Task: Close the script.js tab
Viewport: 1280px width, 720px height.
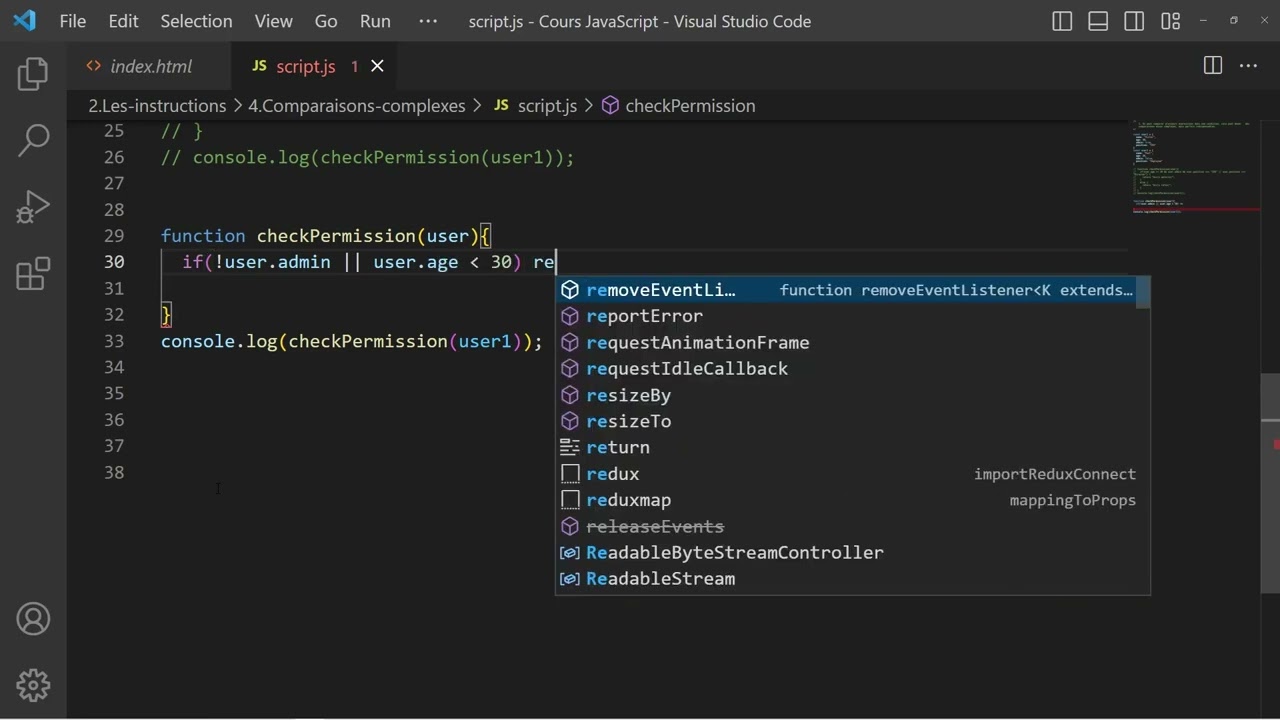Action: [377, 66]
